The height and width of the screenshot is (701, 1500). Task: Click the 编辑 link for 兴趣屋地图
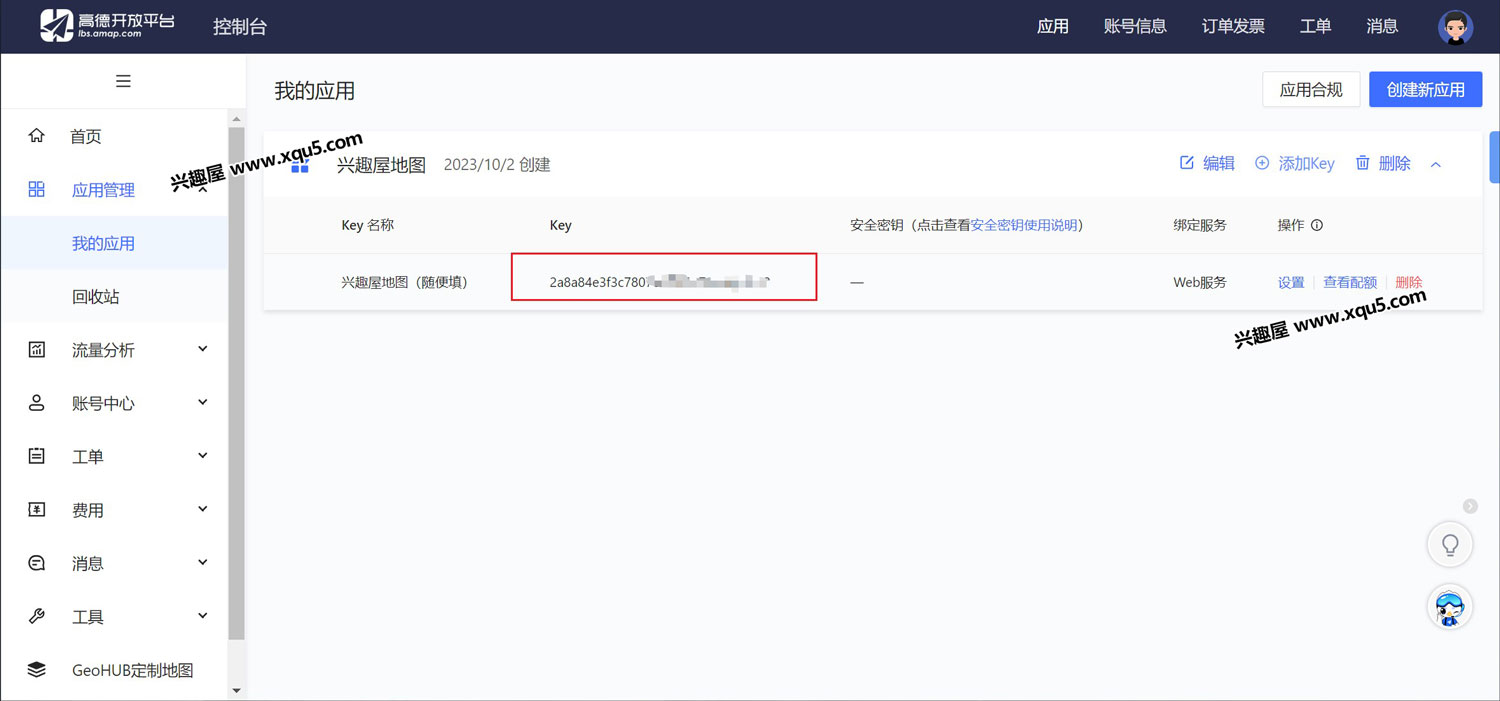[1219, 163]
